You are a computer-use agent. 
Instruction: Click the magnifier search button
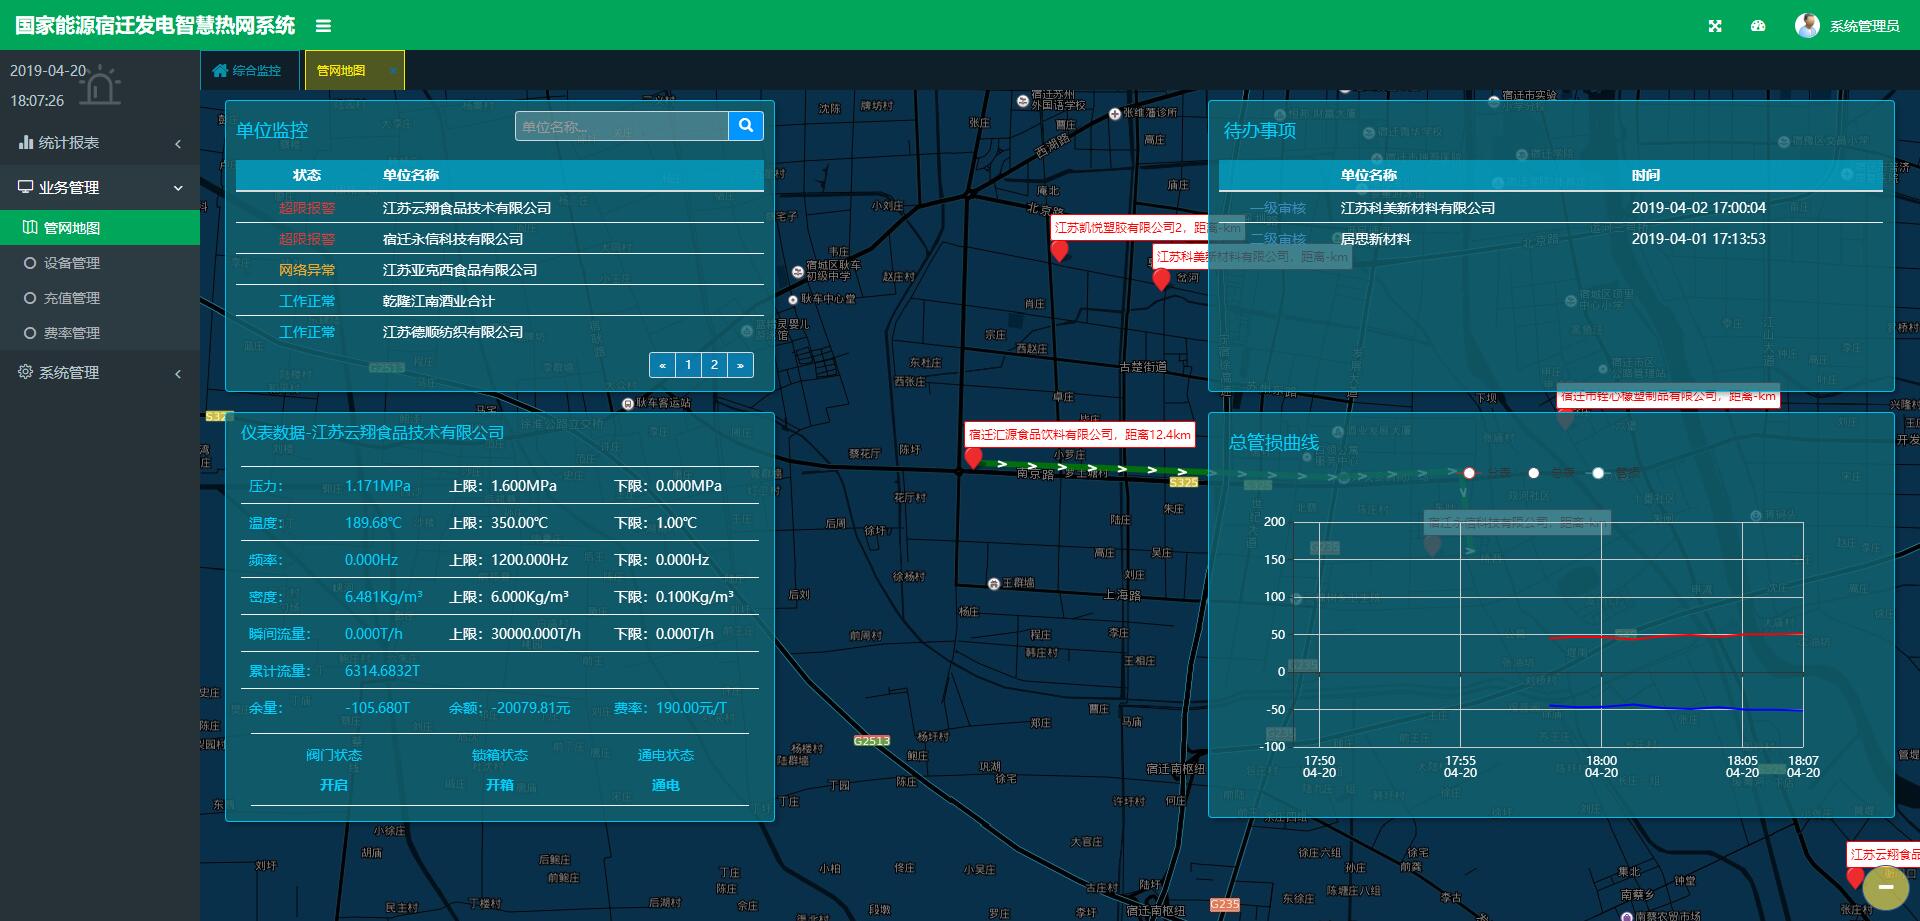click(746, 126)
